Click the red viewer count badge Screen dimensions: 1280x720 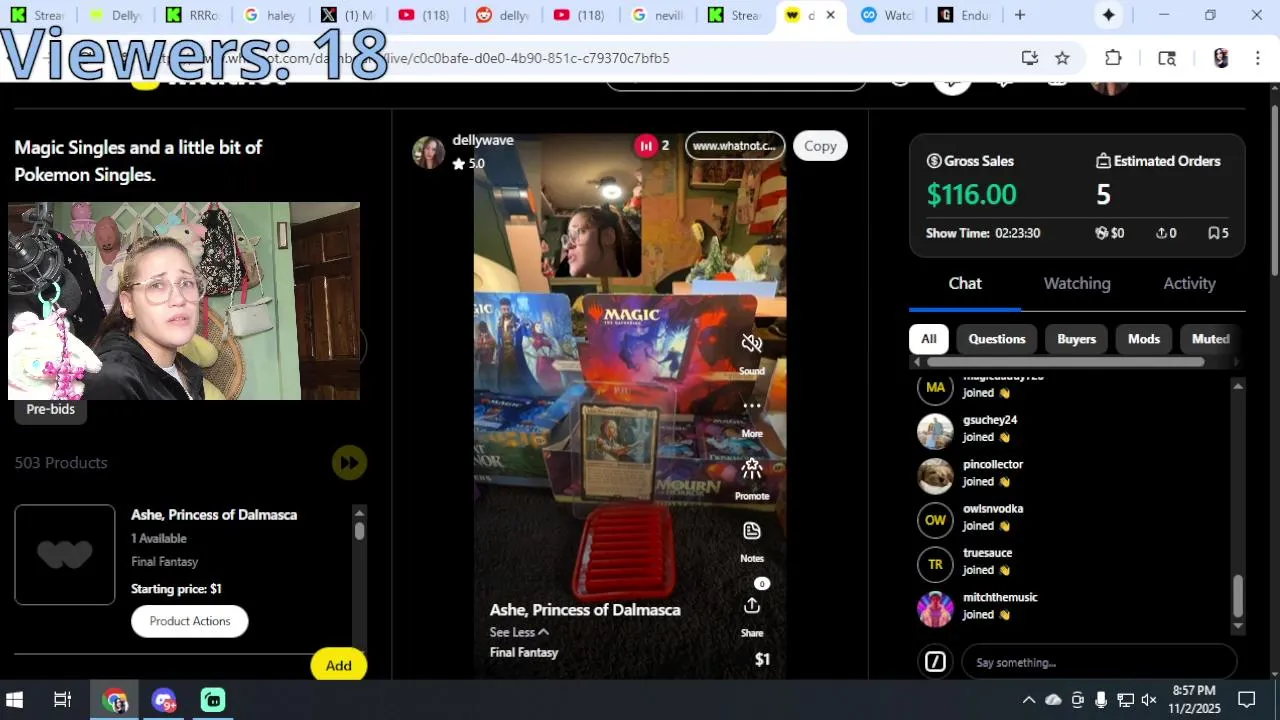646,146
